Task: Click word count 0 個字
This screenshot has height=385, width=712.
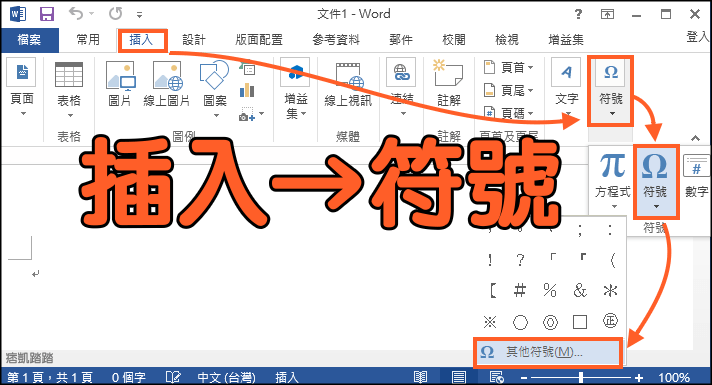Action: (129, 377)
